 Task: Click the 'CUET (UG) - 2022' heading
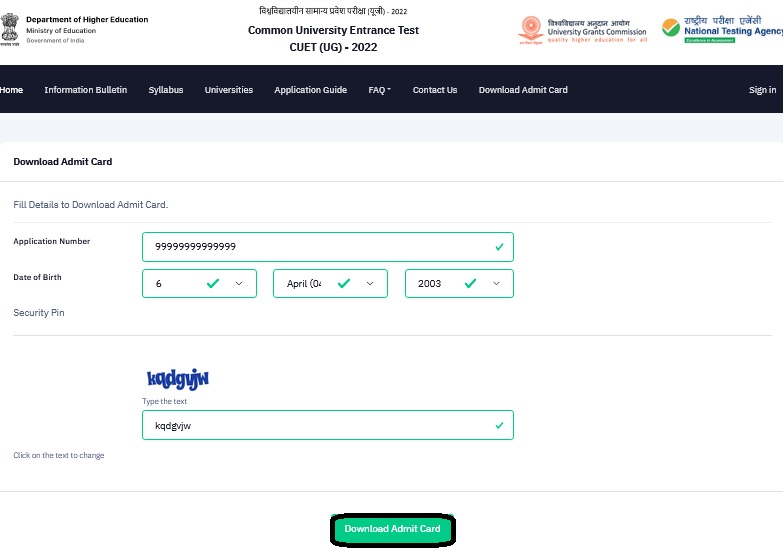[x=333, y=47]
